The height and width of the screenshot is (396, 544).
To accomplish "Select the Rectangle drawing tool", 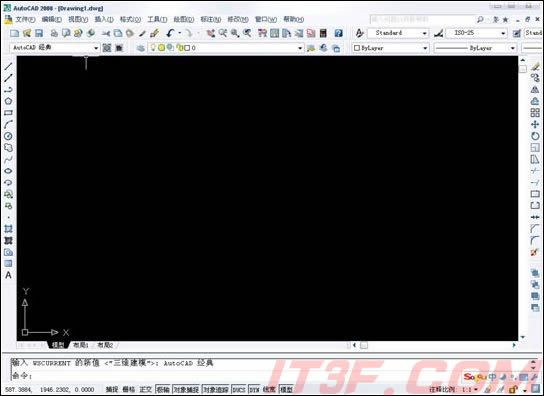I will 8,113.
